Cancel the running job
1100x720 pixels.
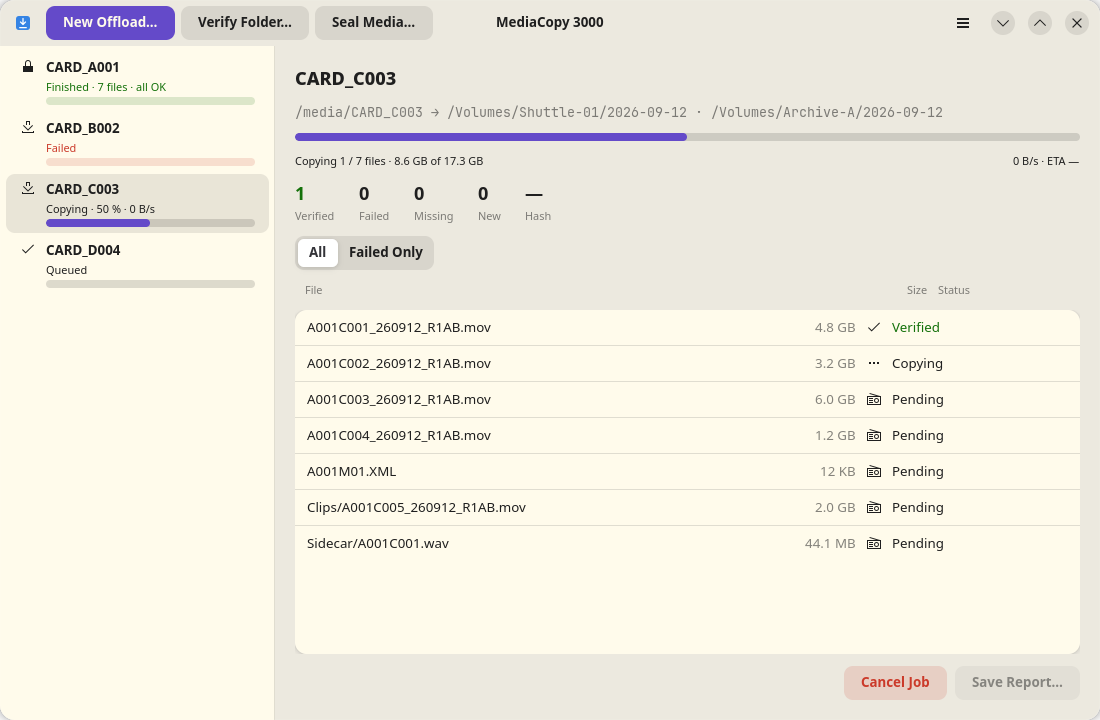[x=895, y=683]
